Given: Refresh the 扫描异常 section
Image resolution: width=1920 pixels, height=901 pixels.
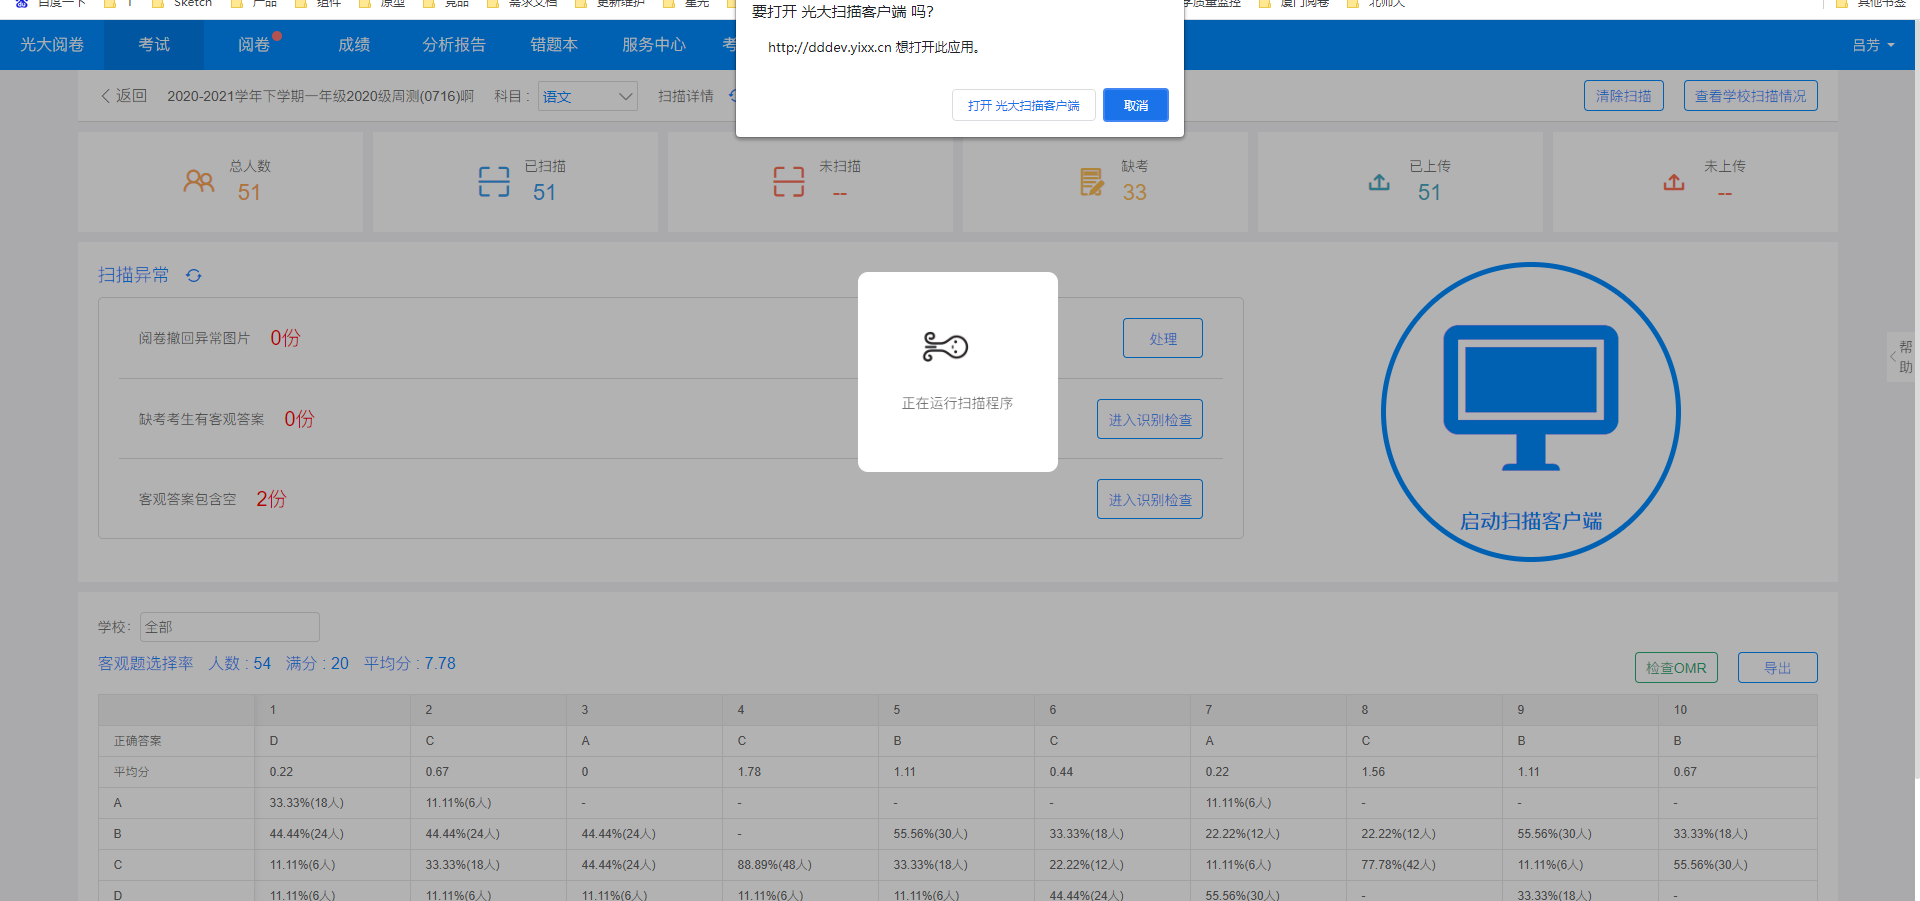Looking at the screenshot, I should 194,276.
